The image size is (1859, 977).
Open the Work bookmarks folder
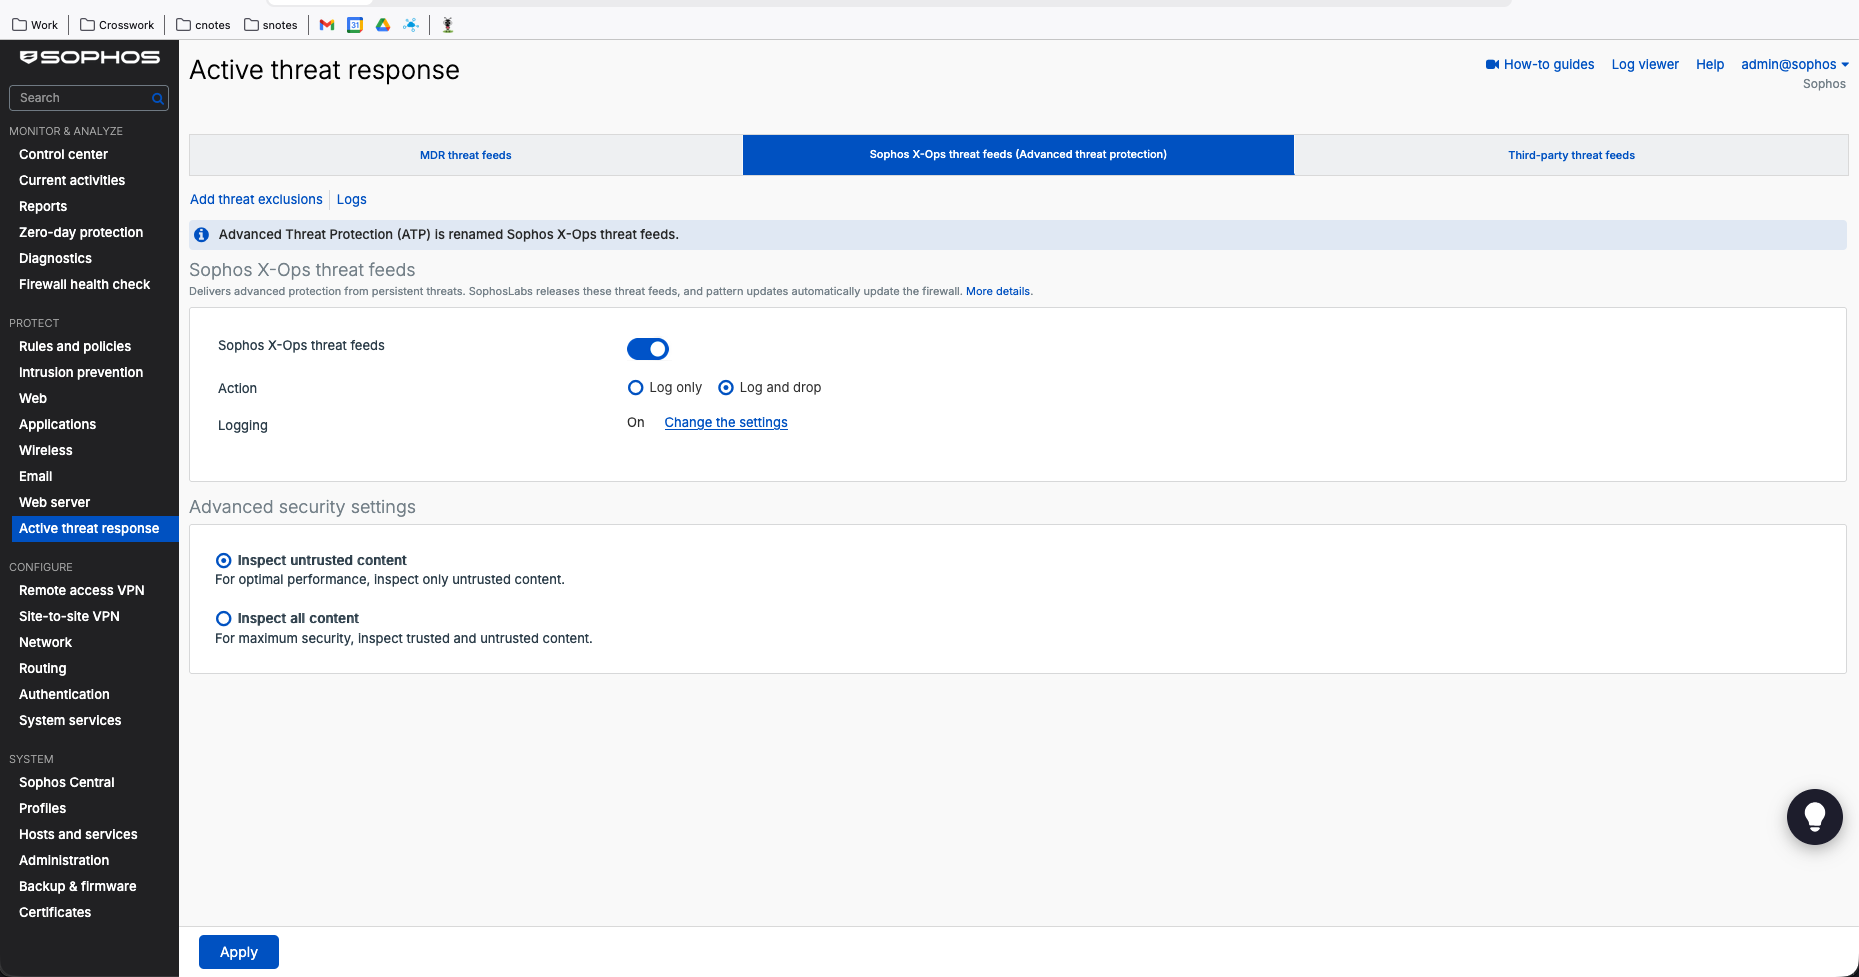(35, 25)
